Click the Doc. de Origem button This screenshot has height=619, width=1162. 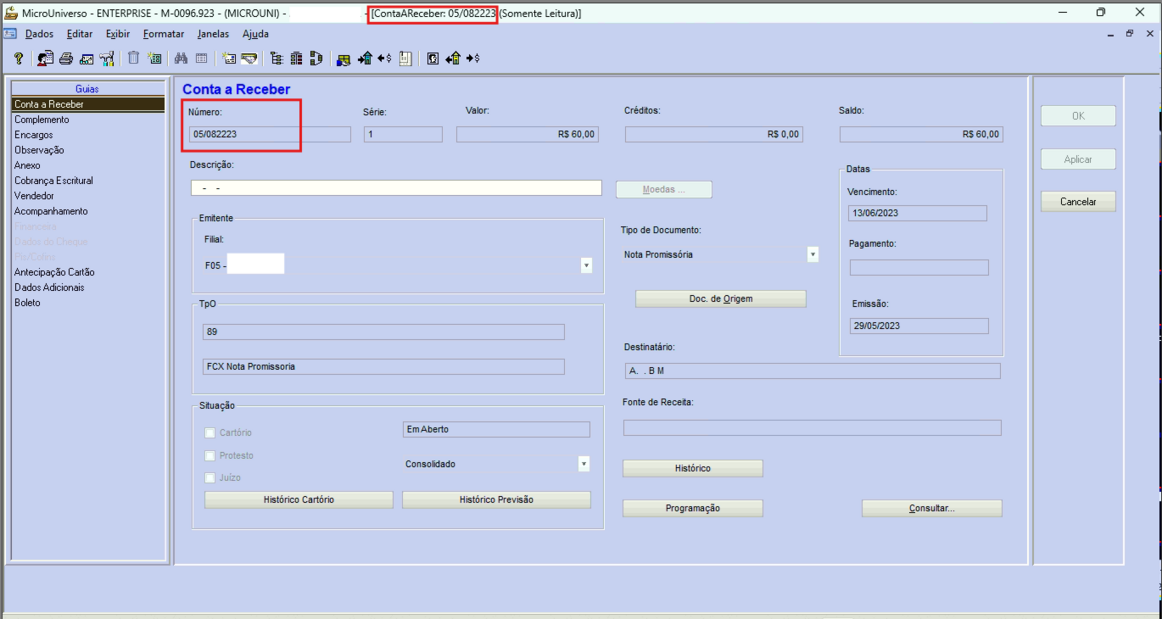(721, 299)
